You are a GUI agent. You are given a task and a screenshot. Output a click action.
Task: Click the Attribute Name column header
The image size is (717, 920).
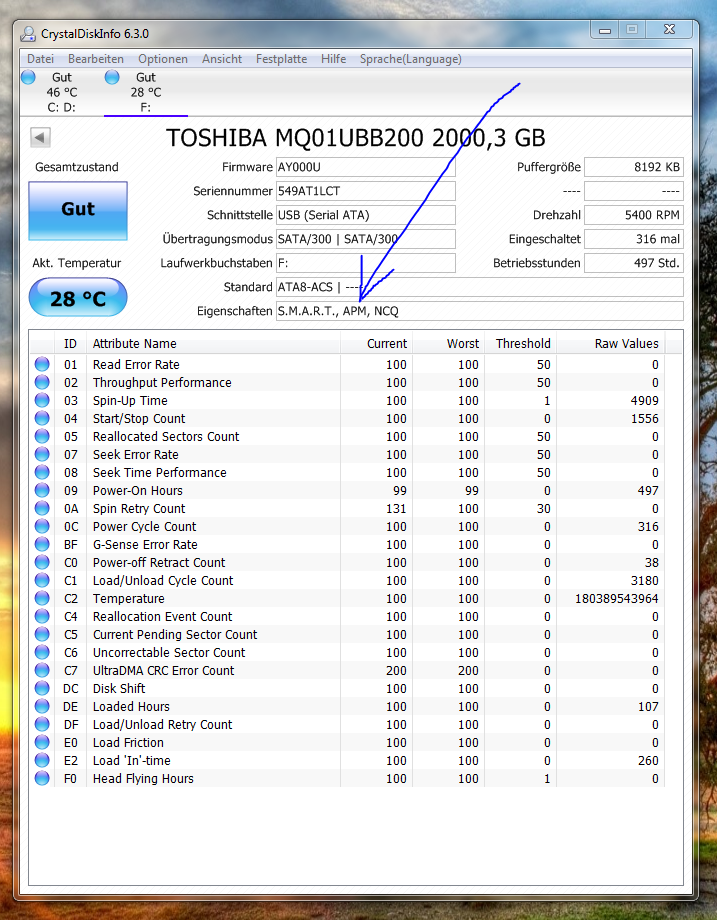pos(213,343)
